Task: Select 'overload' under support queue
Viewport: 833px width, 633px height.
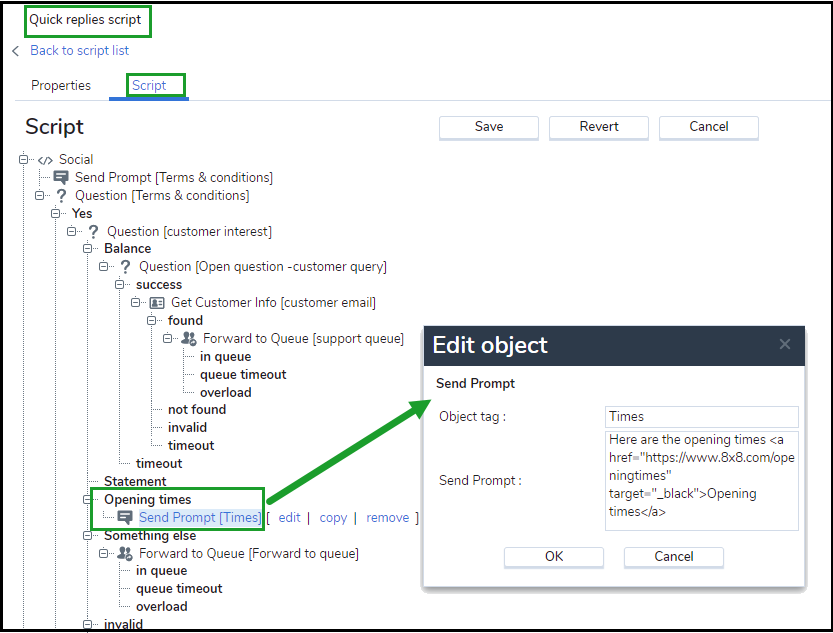Action: tap(226, 392)
